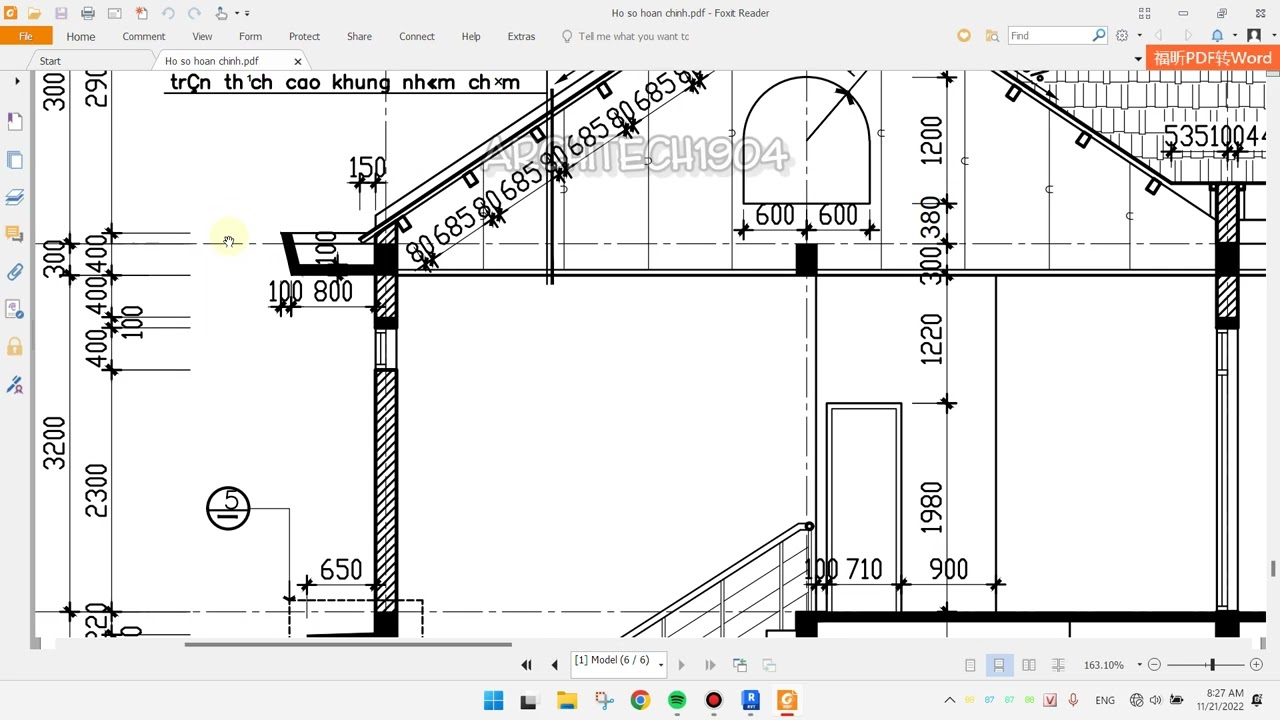The height and width of the screenshot is (720, 1280).
Task: Expand the gear settings dropdown arrow
Action: (1138, 36)
